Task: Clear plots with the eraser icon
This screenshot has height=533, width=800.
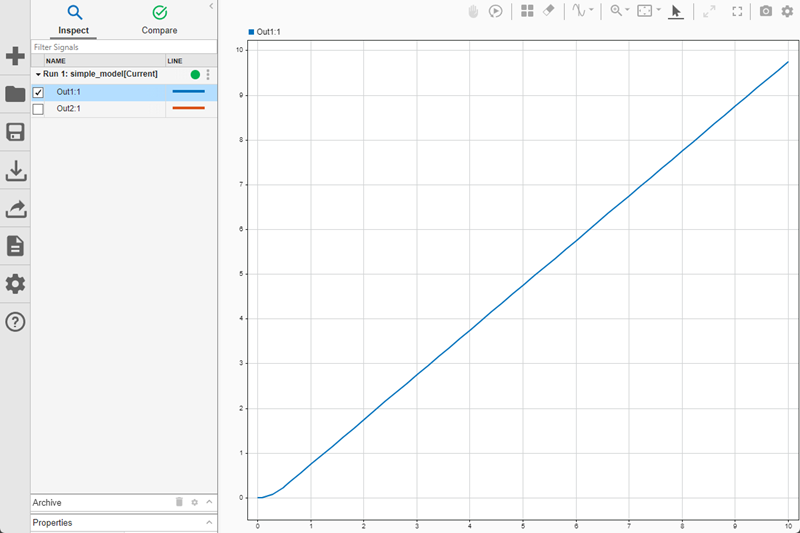Action: (x=548, y=11)
